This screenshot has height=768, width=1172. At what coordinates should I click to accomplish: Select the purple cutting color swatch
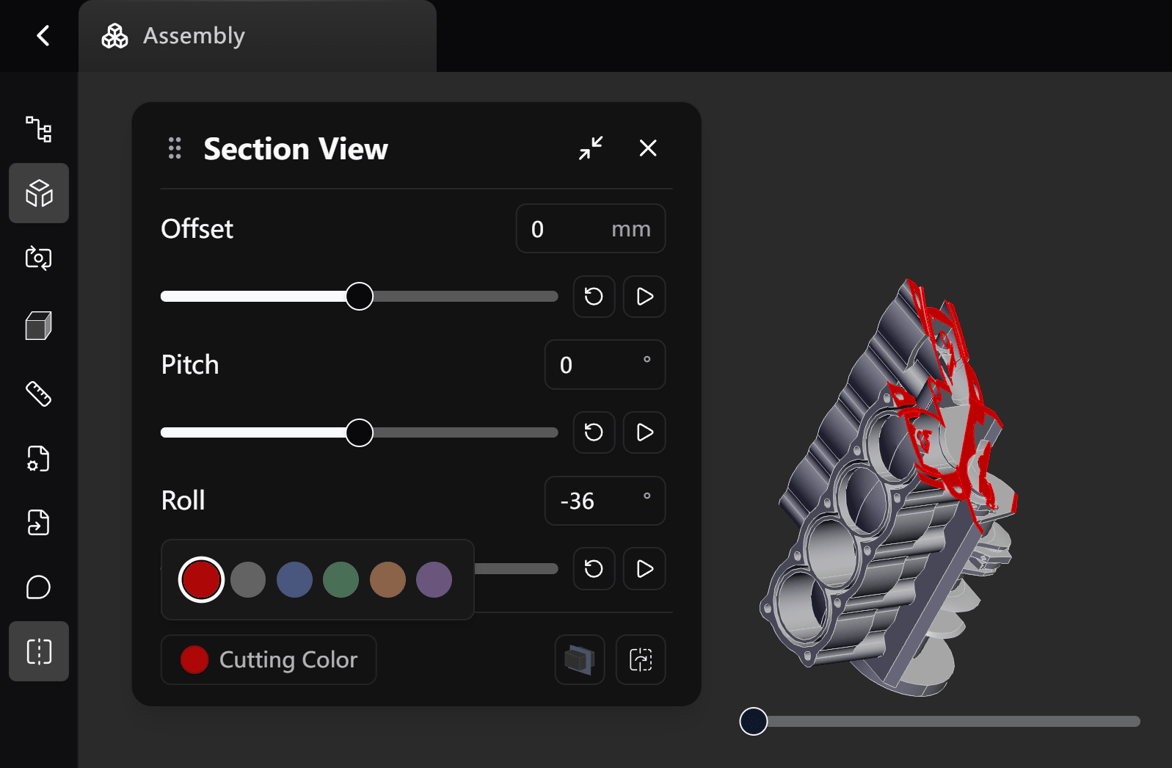click(x=434, y=580)
